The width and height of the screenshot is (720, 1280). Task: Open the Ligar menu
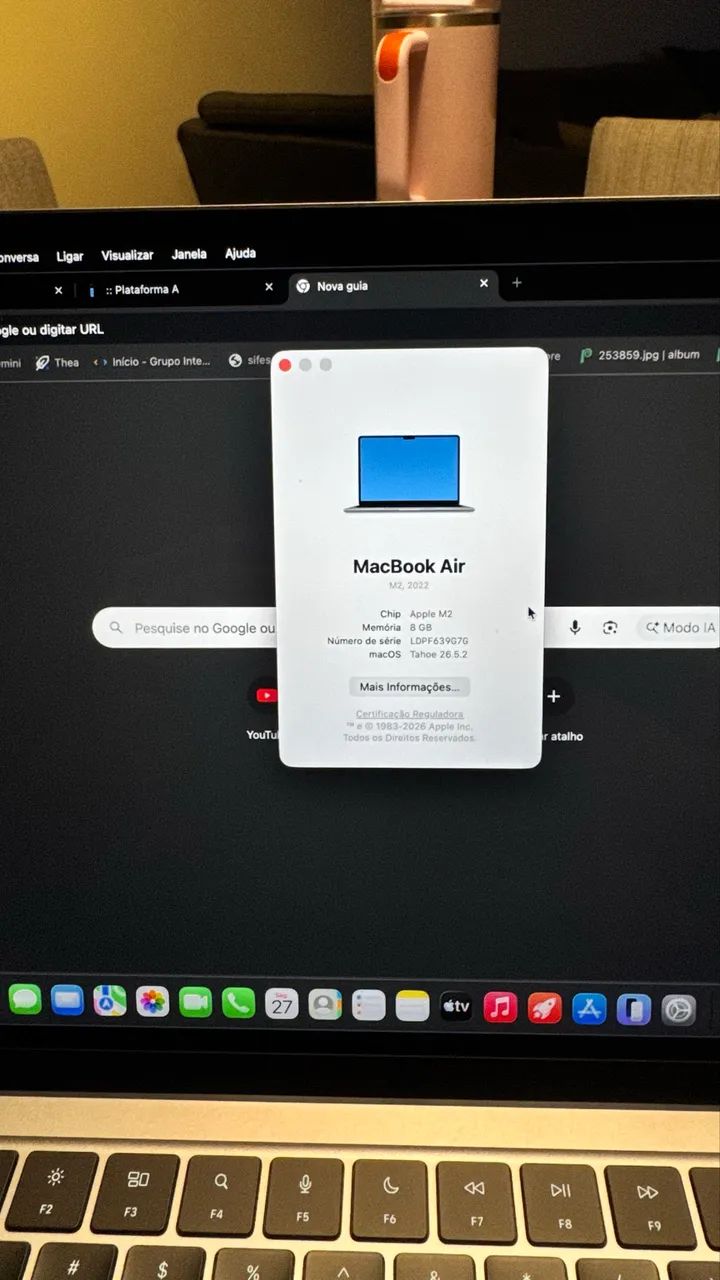[x=70, y=257]
